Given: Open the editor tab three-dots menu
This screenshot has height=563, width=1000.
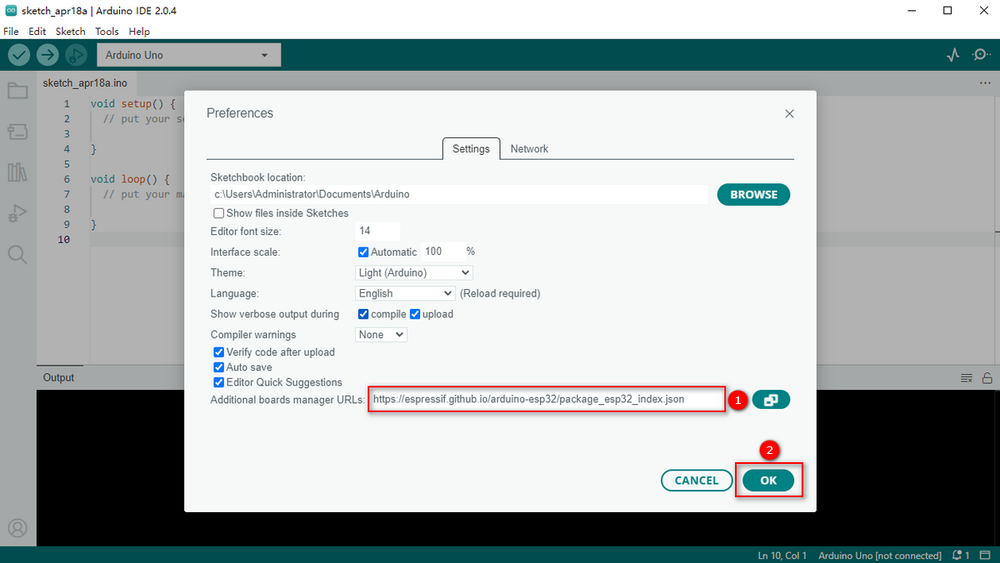Looking at the screenshot, I should click(x=985, y=83).
